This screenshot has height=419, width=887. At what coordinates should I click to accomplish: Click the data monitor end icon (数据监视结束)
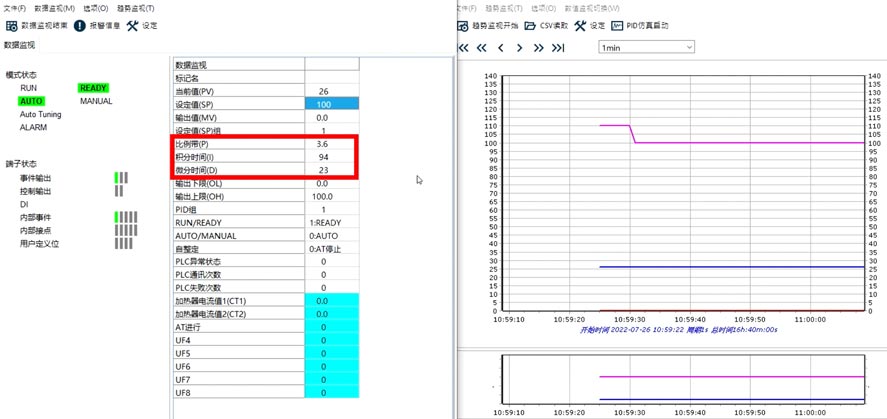click(x=13, y=25)
